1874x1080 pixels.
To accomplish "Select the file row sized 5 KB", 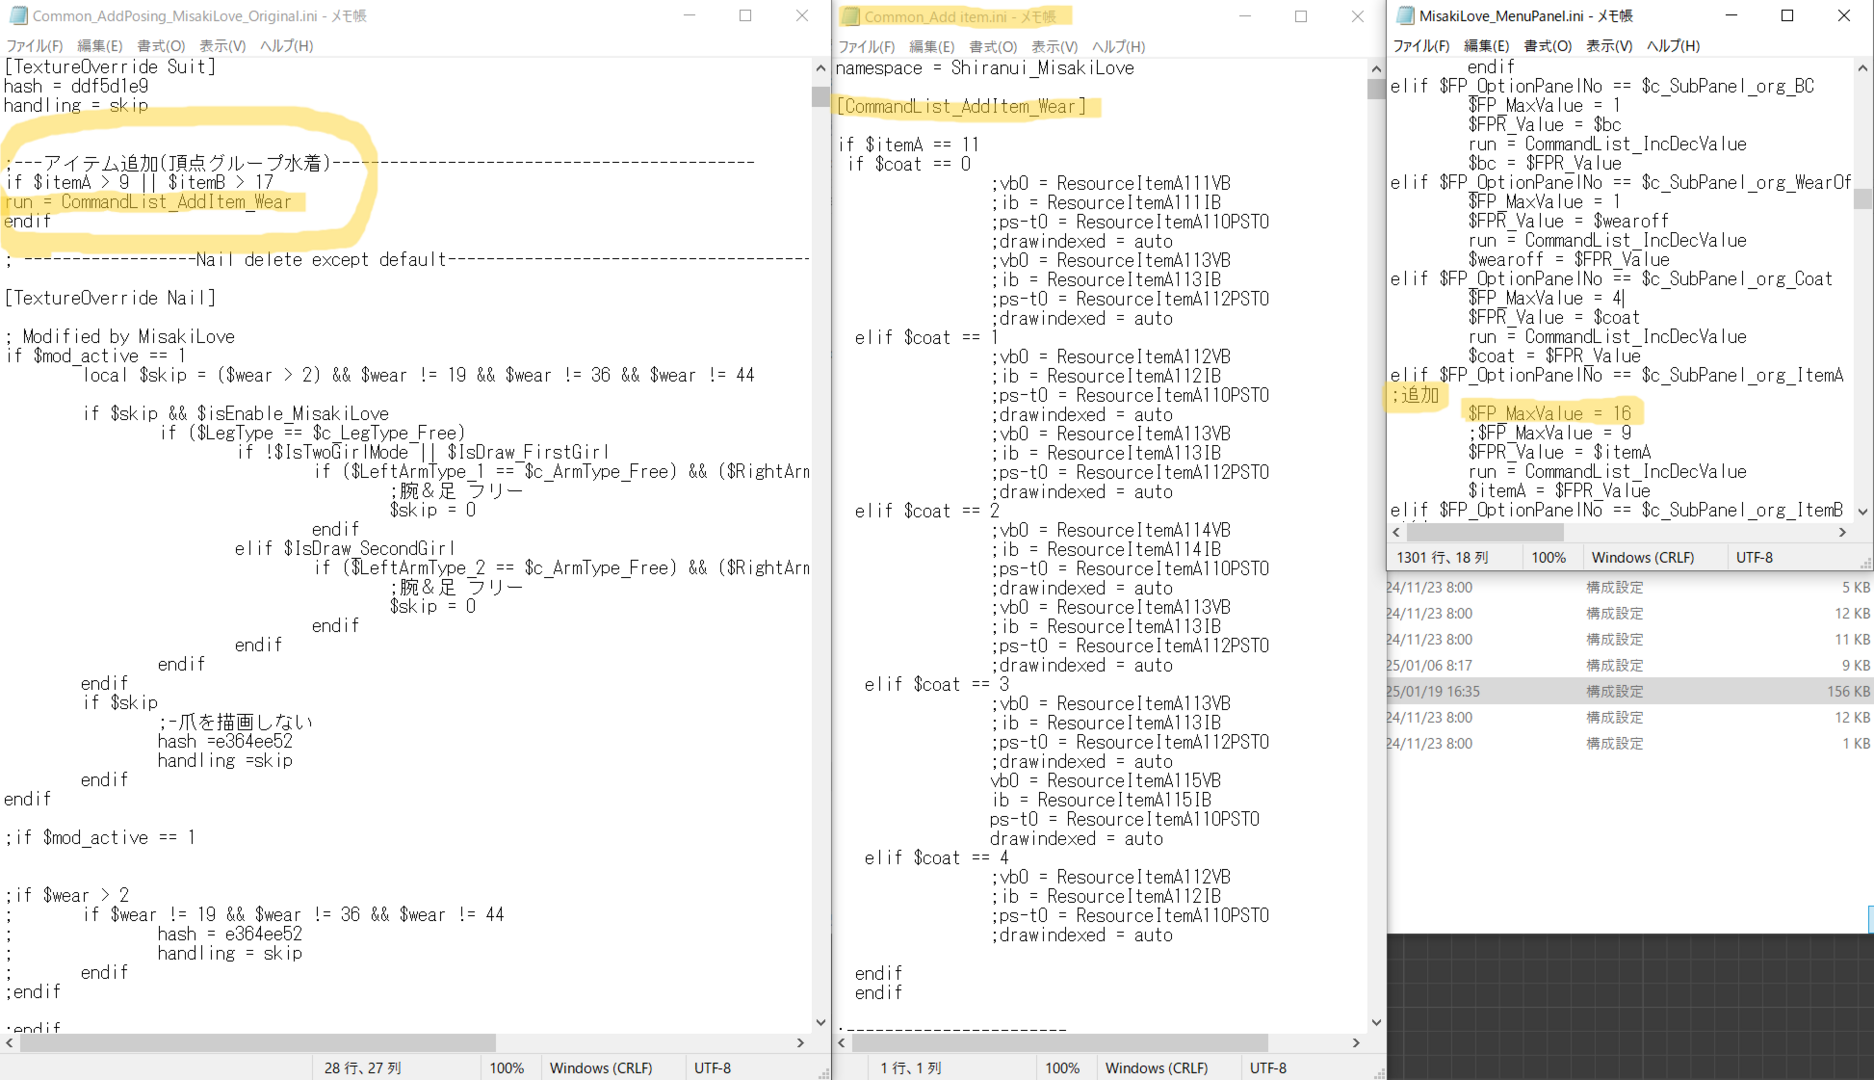I will 1628,587.
